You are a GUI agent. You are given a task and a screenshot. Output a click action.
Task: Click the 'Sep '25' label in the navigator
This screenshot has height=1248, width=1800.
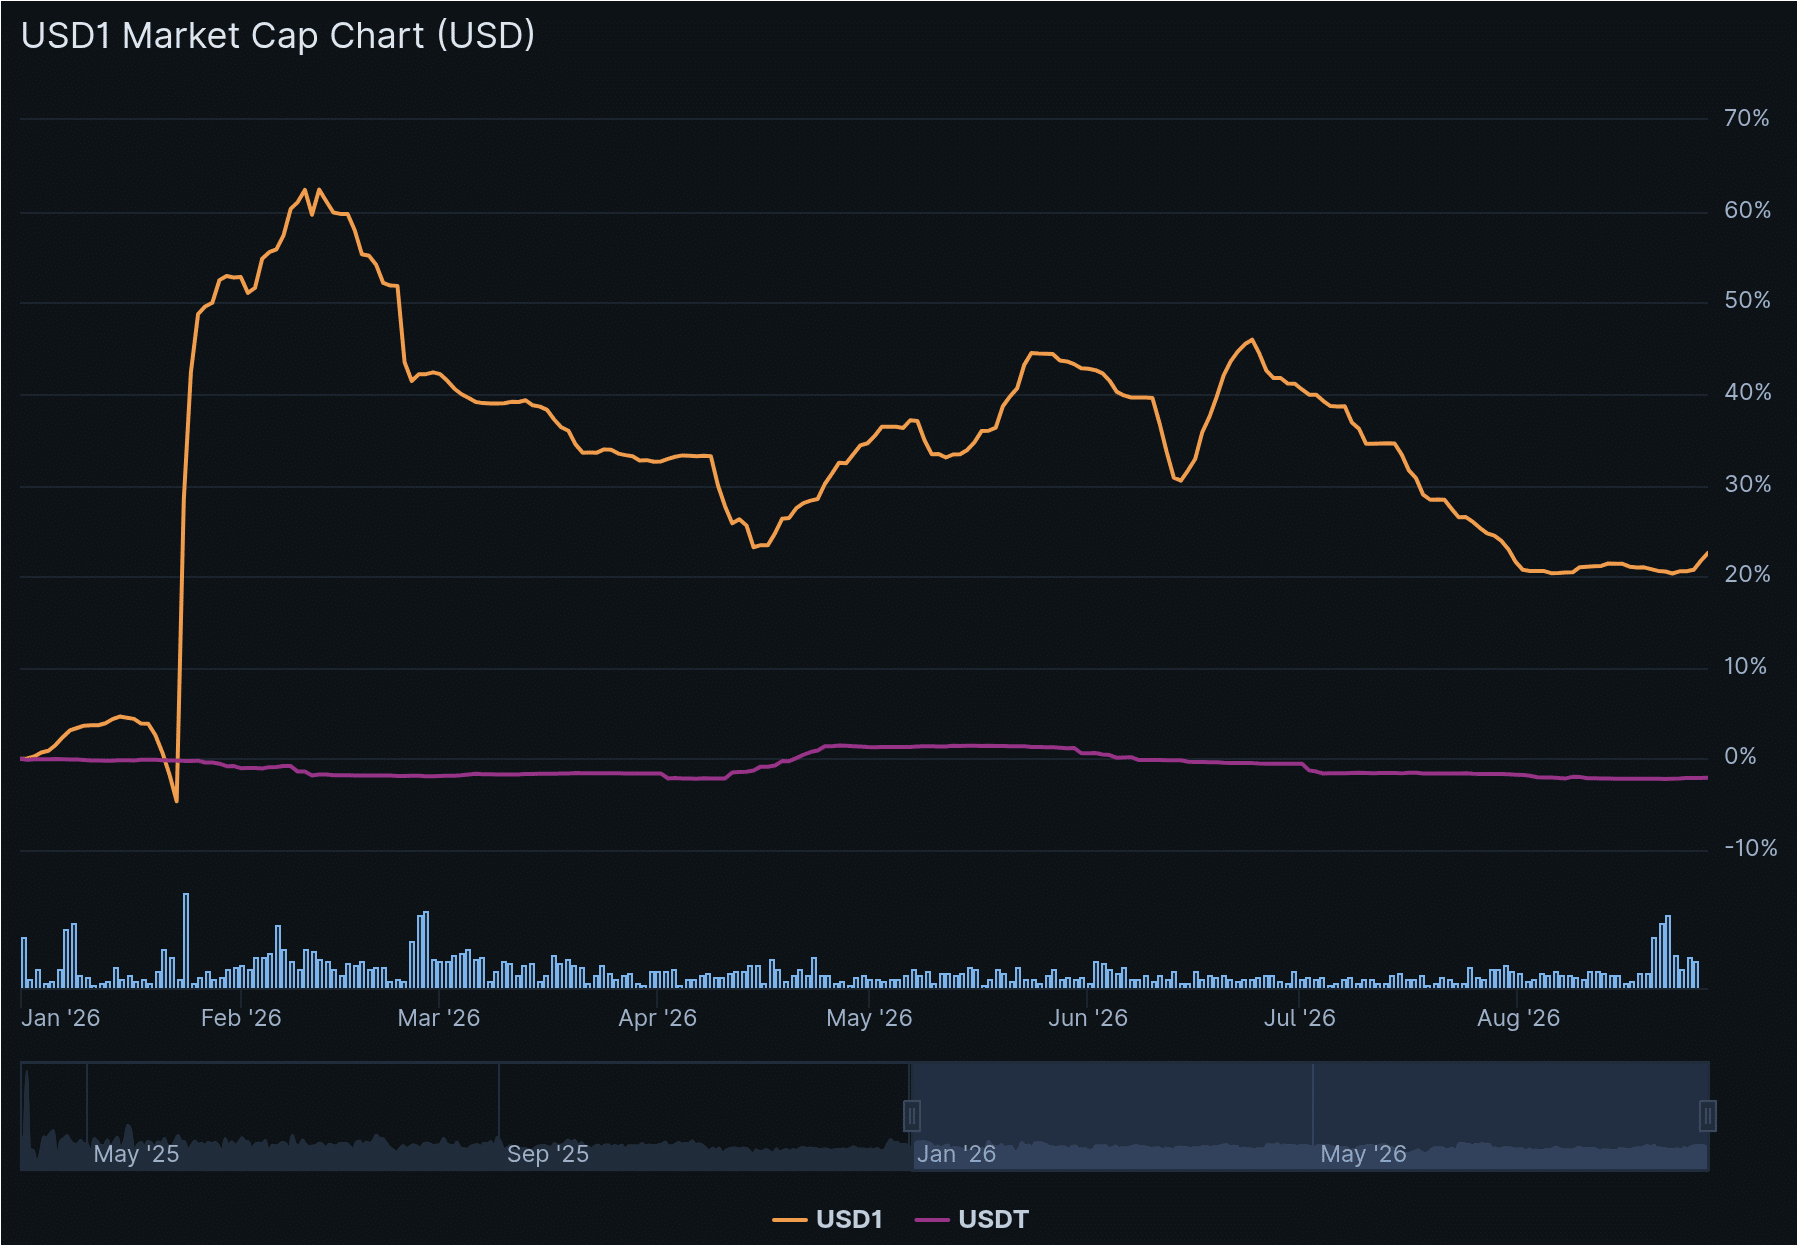click(x=548, y=1154)
